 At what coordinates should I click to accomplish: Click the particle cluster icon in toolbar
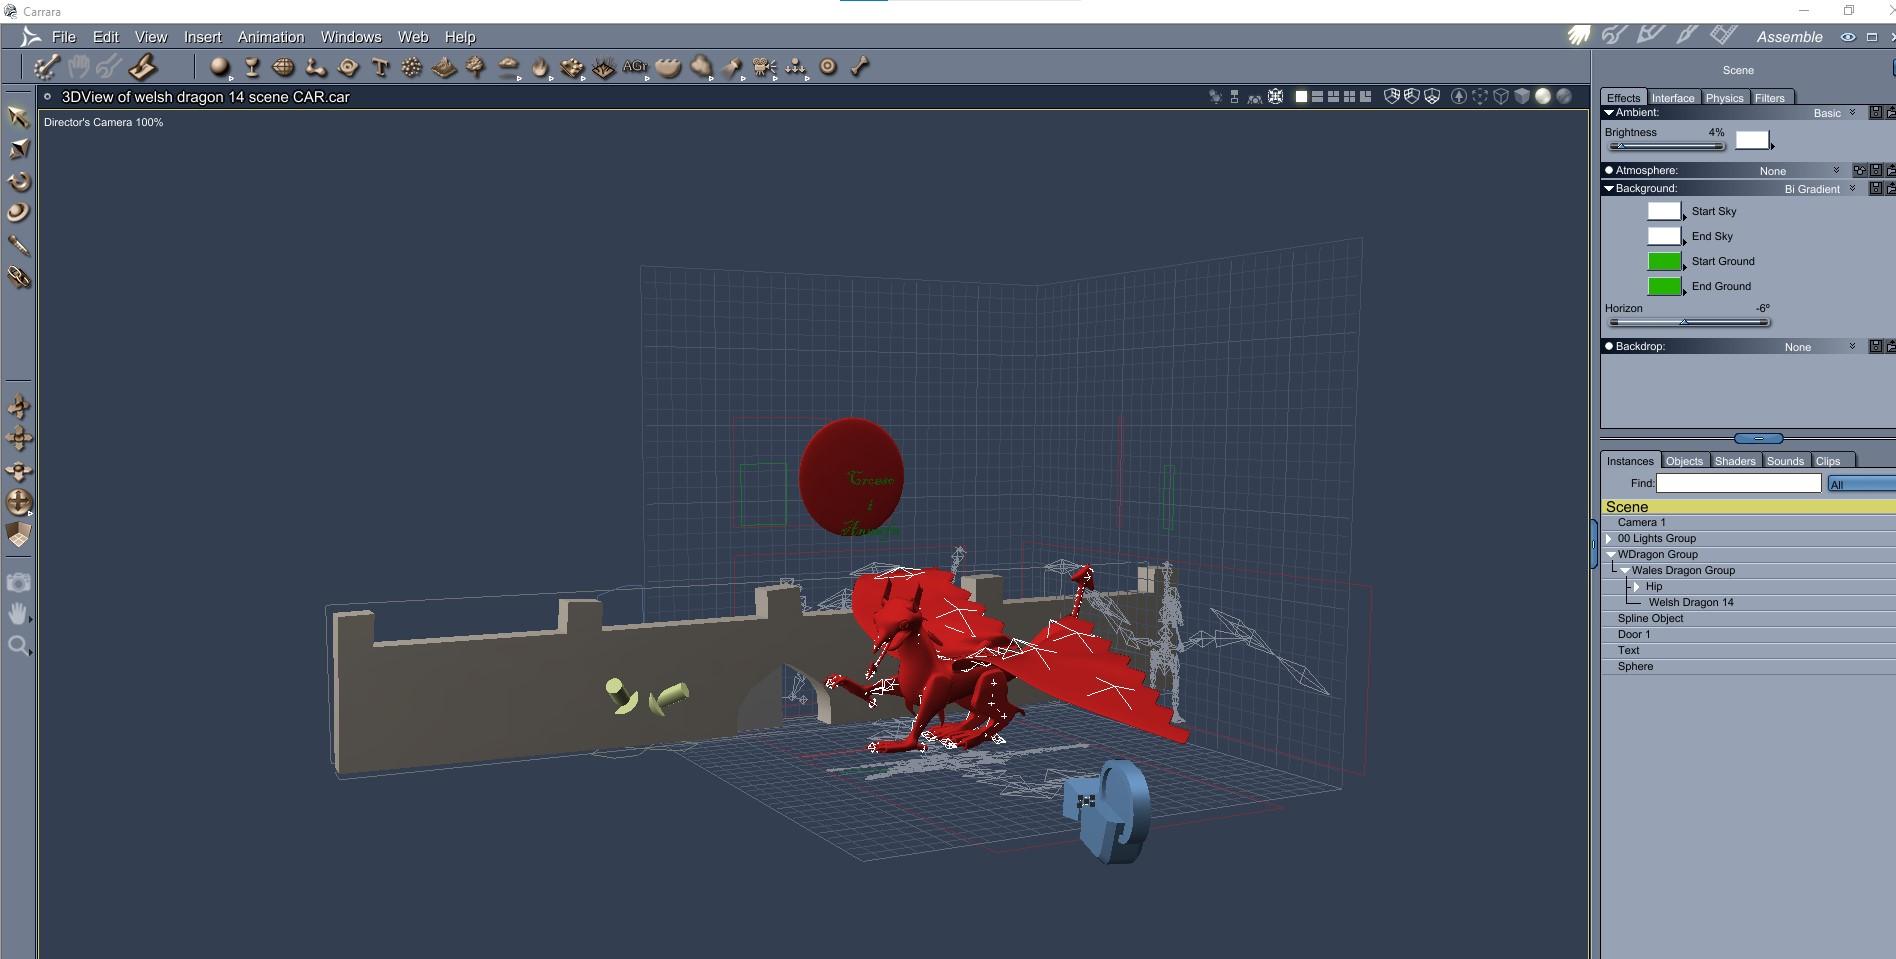pyautogui.click(x=412, y=67)
